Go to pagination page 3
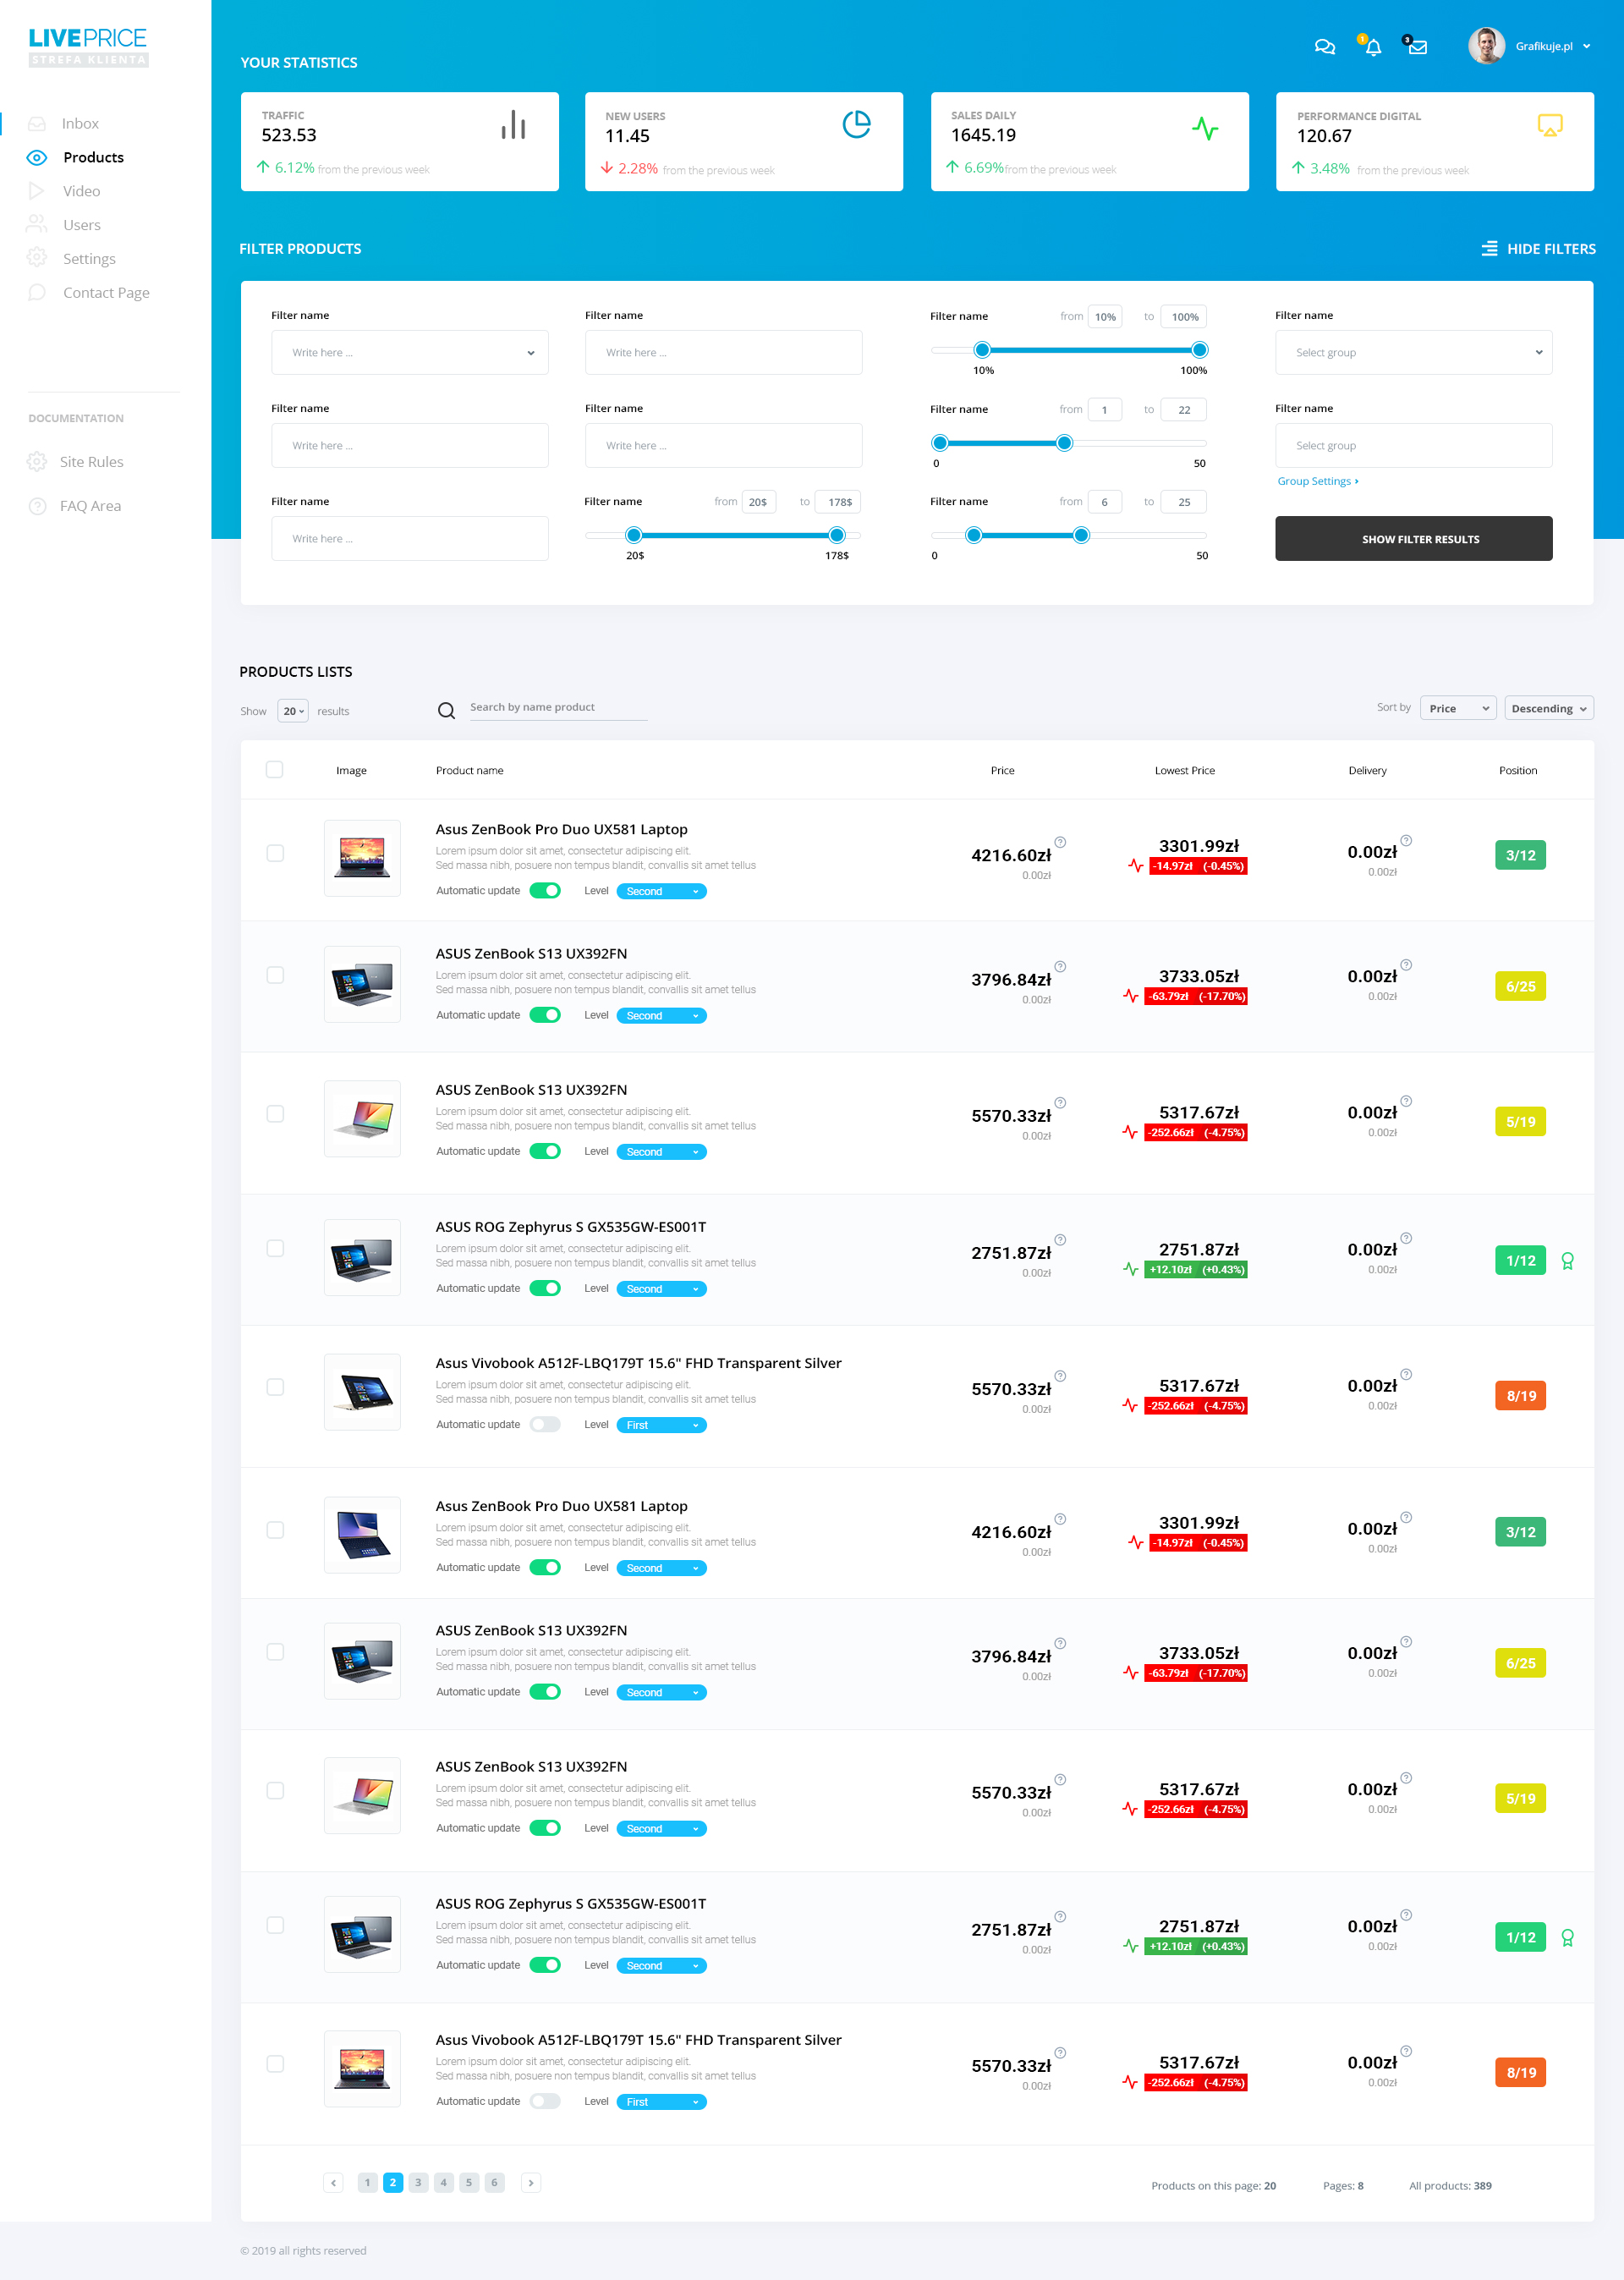Screen dimensions: 1624x2280 pos(418,2182)
